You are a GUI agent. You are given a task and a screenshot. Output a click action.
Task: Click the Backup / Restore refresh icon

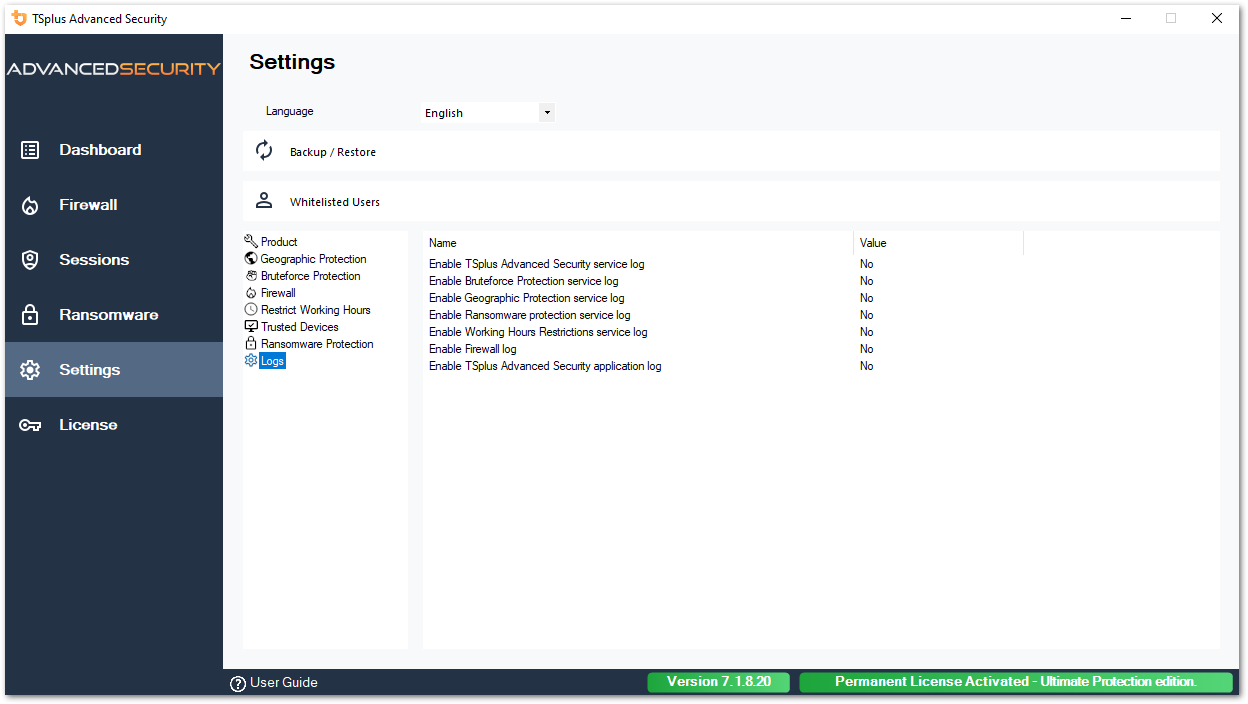tap(263, 149)
